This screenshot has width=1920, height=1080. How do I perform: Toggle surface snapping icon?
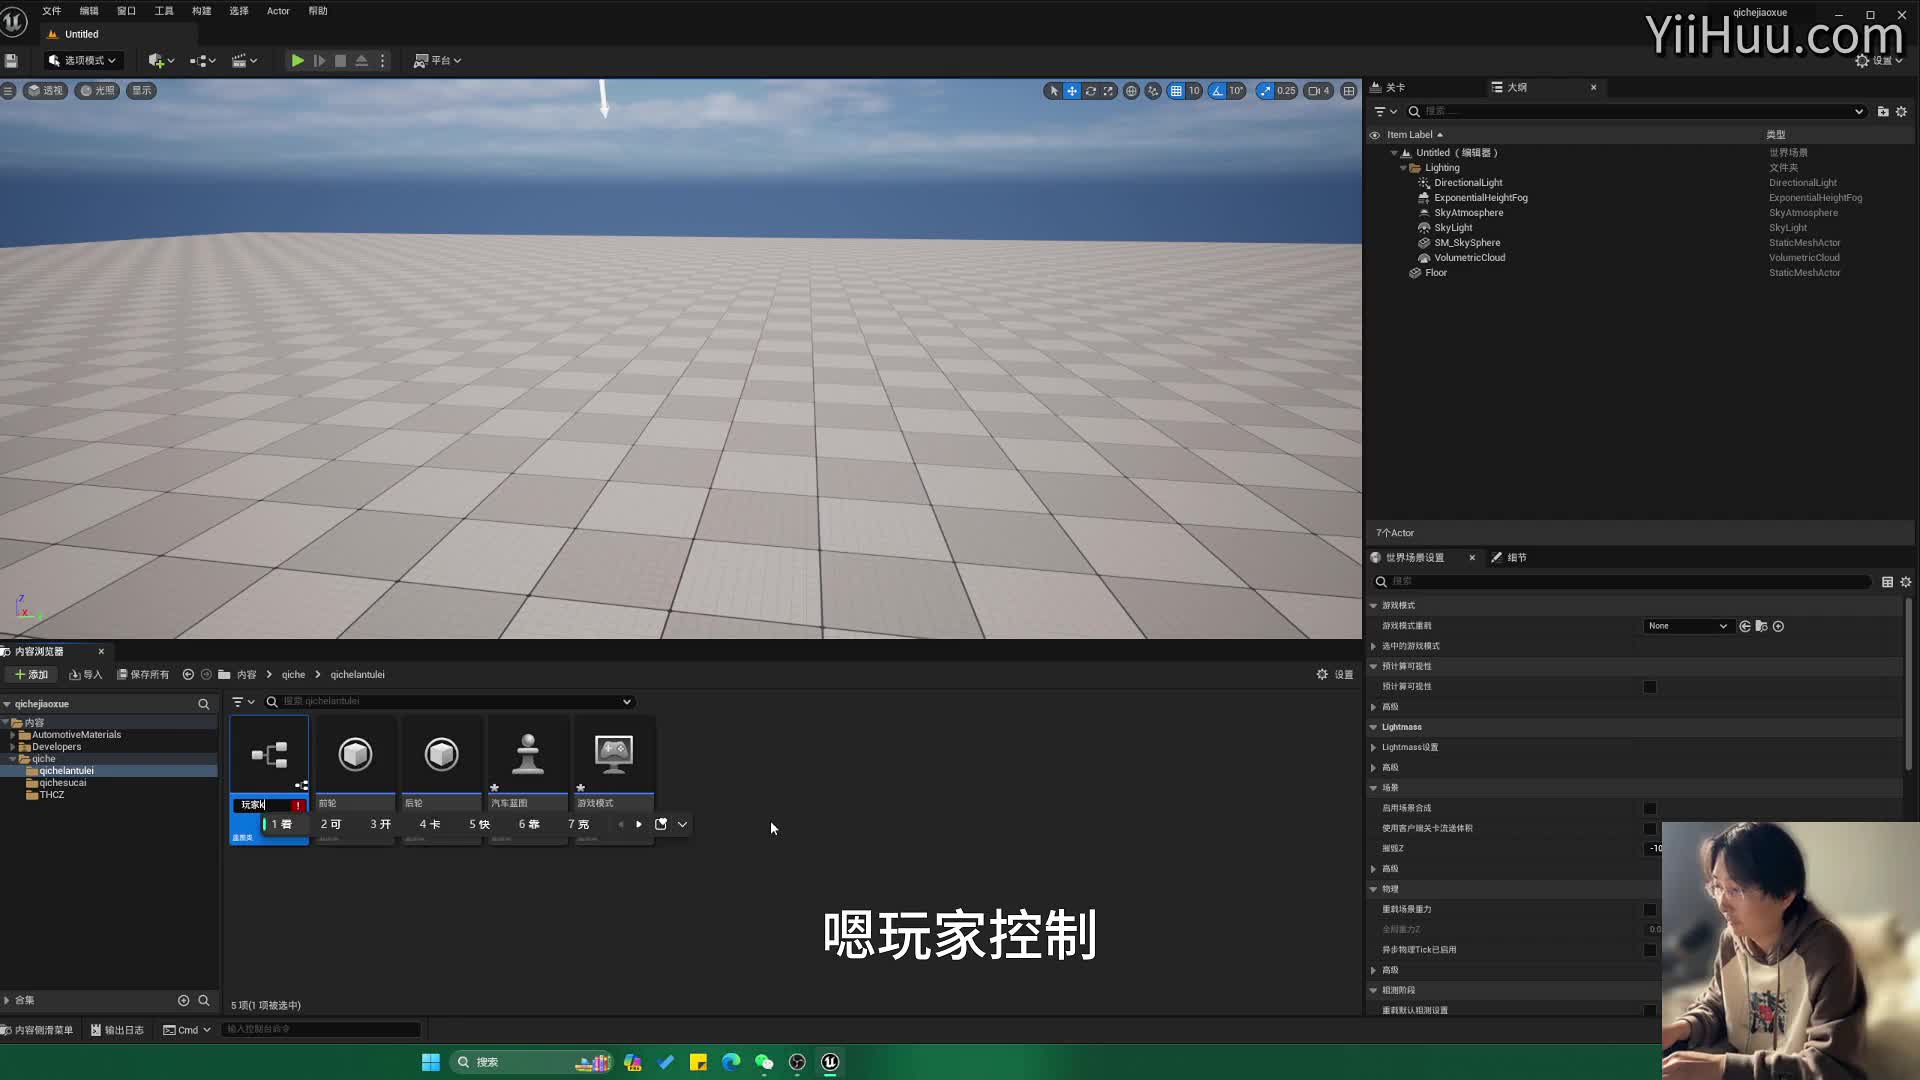[1153, 91]
